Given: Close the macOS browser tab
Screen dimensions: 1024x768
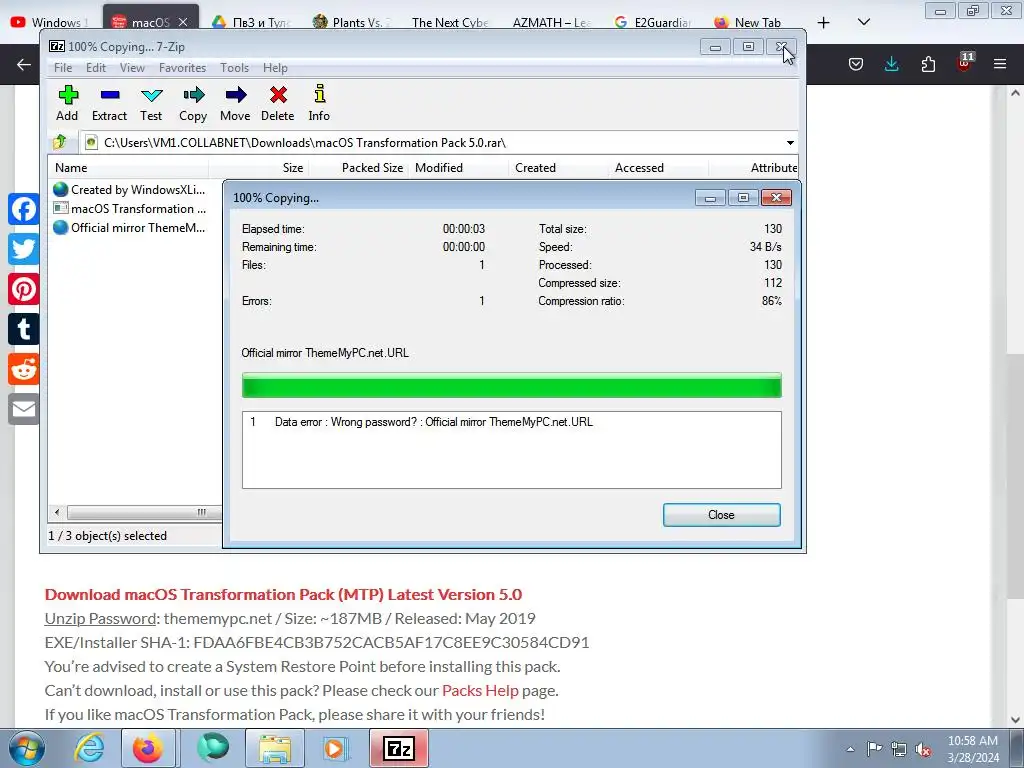Looking at the screenshot, I should click(183, 22).
